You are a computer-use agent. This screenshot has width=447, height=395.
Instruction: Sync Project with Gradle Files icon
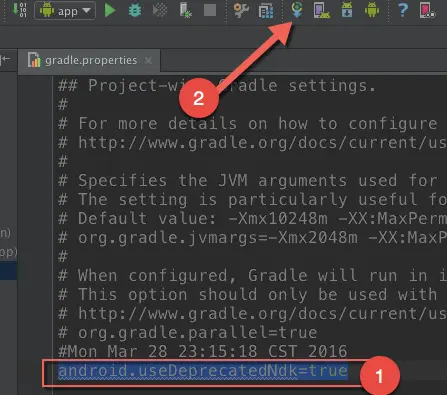pos(297,10)
